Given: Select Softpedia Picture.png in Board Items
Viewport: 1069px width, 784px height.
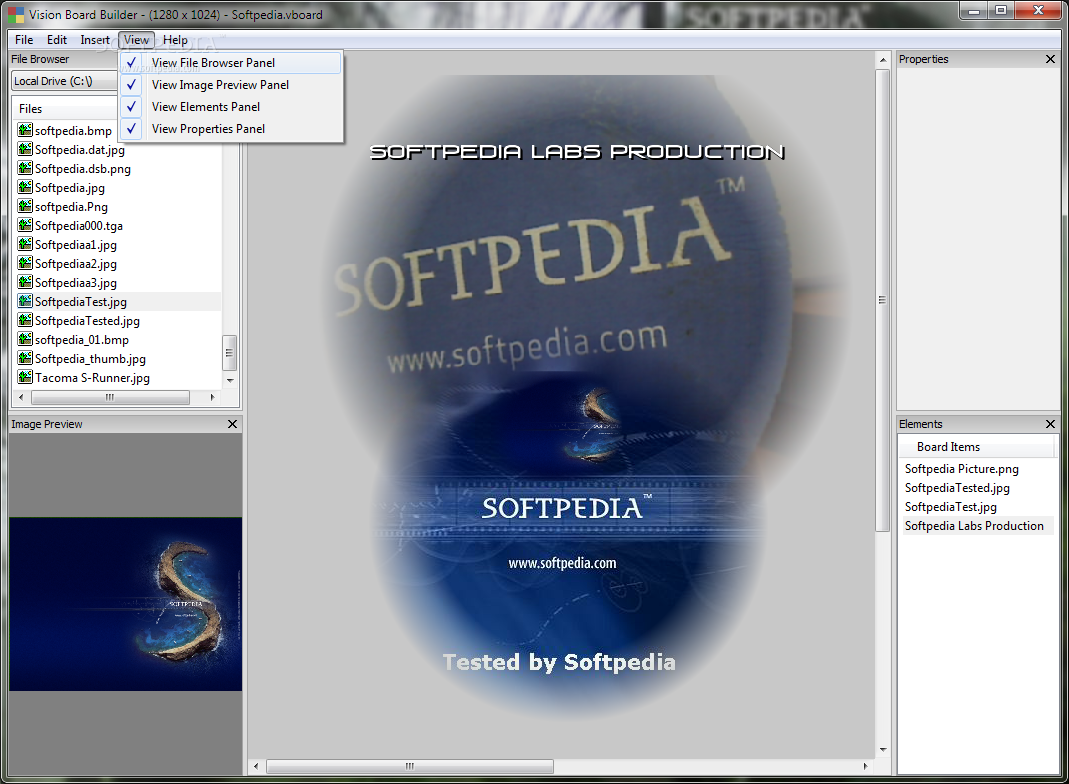Looking at the screenshot, I should click(961, 469).
